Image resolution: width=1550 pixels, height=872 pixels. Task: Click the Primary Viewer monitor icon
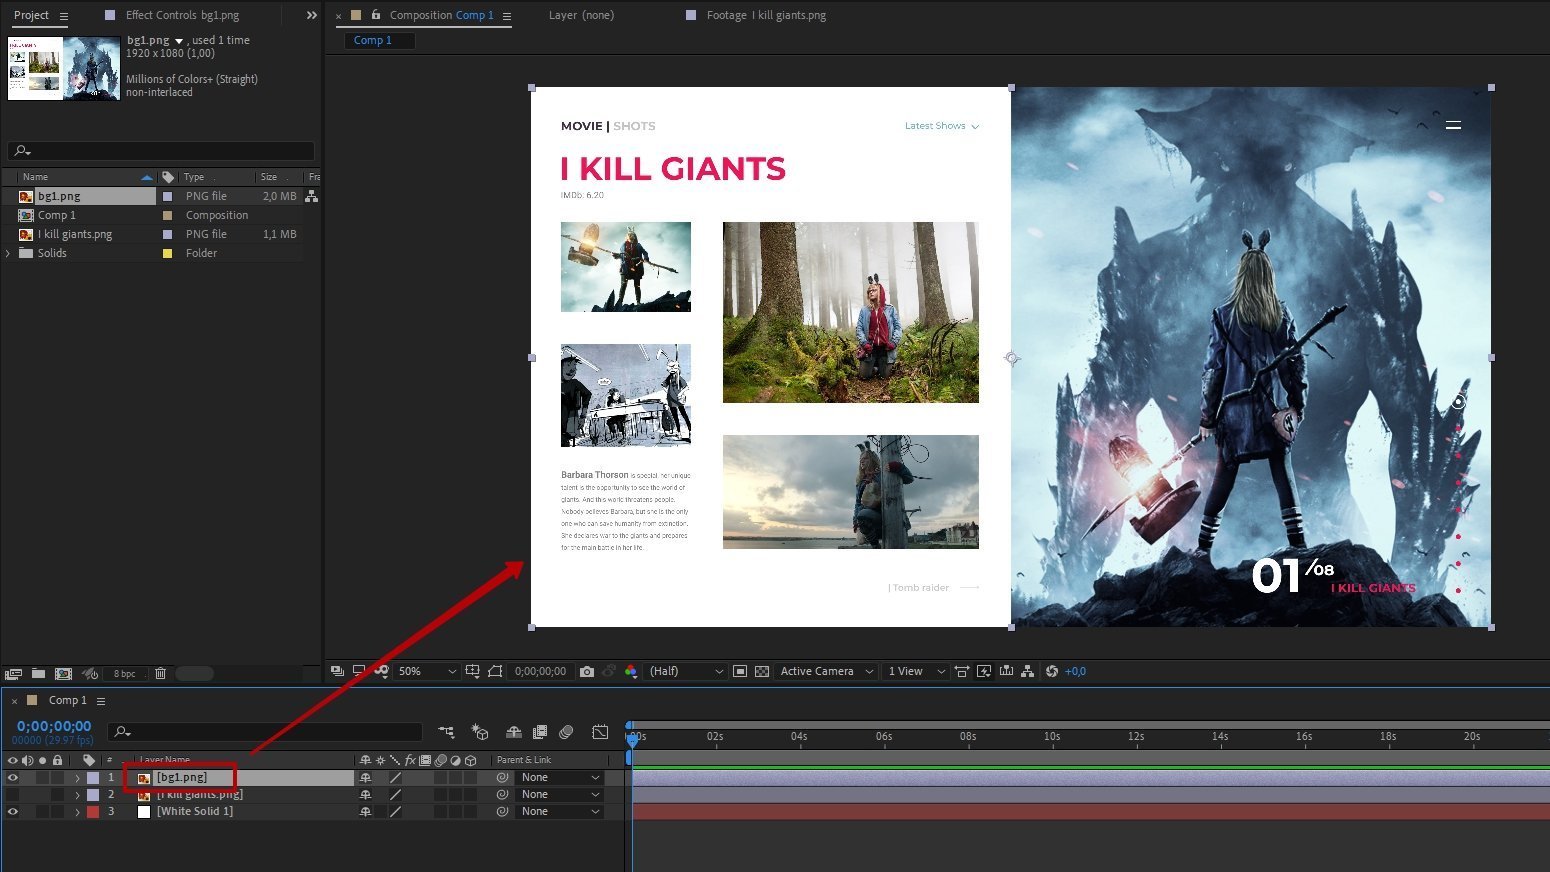(358, 671)
